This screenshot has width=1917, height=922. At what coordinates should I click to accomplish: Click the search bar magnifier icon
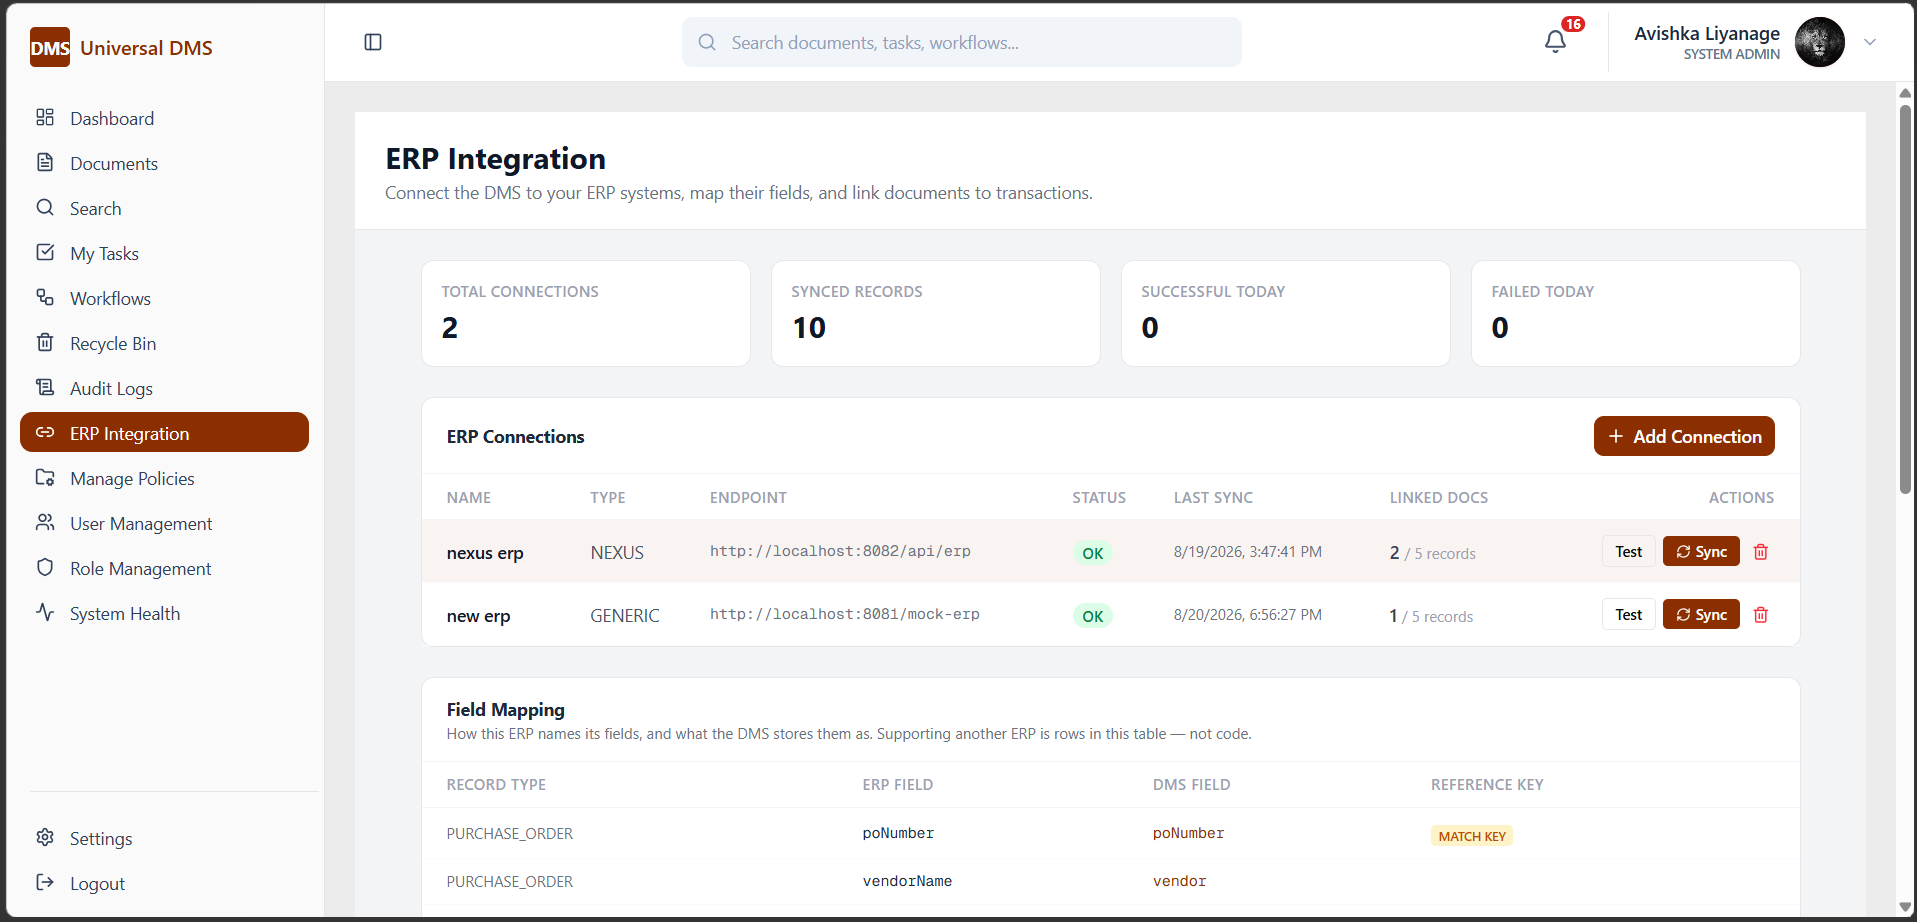(x=707, y=42)
